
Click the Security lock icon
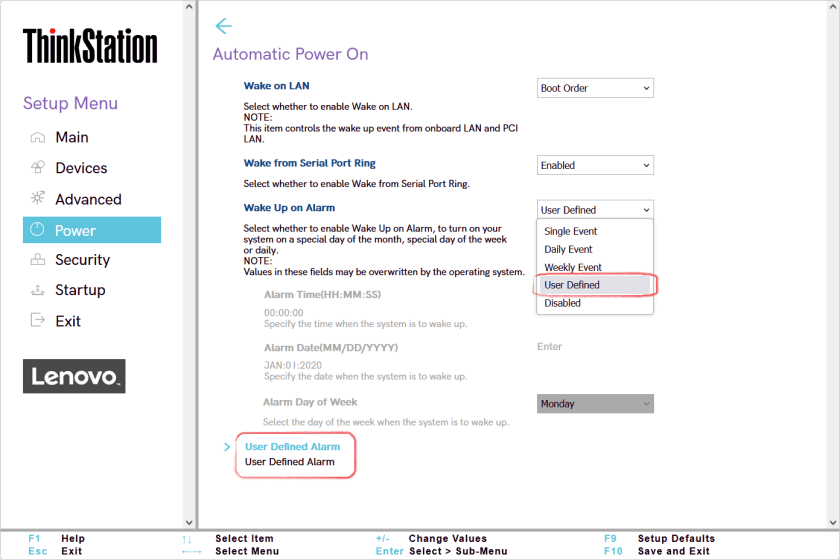pyautogui.click(x=38, y=260)
